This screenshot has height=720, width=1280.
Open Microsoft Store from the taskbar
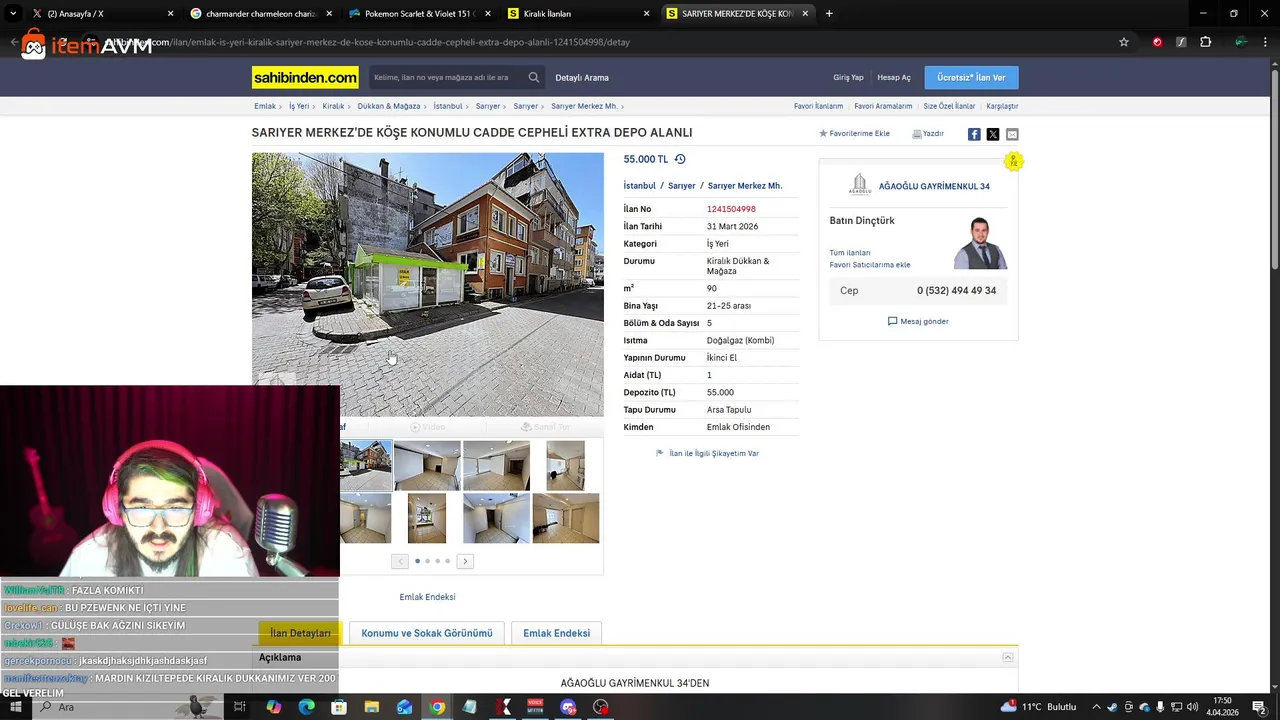click(x=339, y=707)
